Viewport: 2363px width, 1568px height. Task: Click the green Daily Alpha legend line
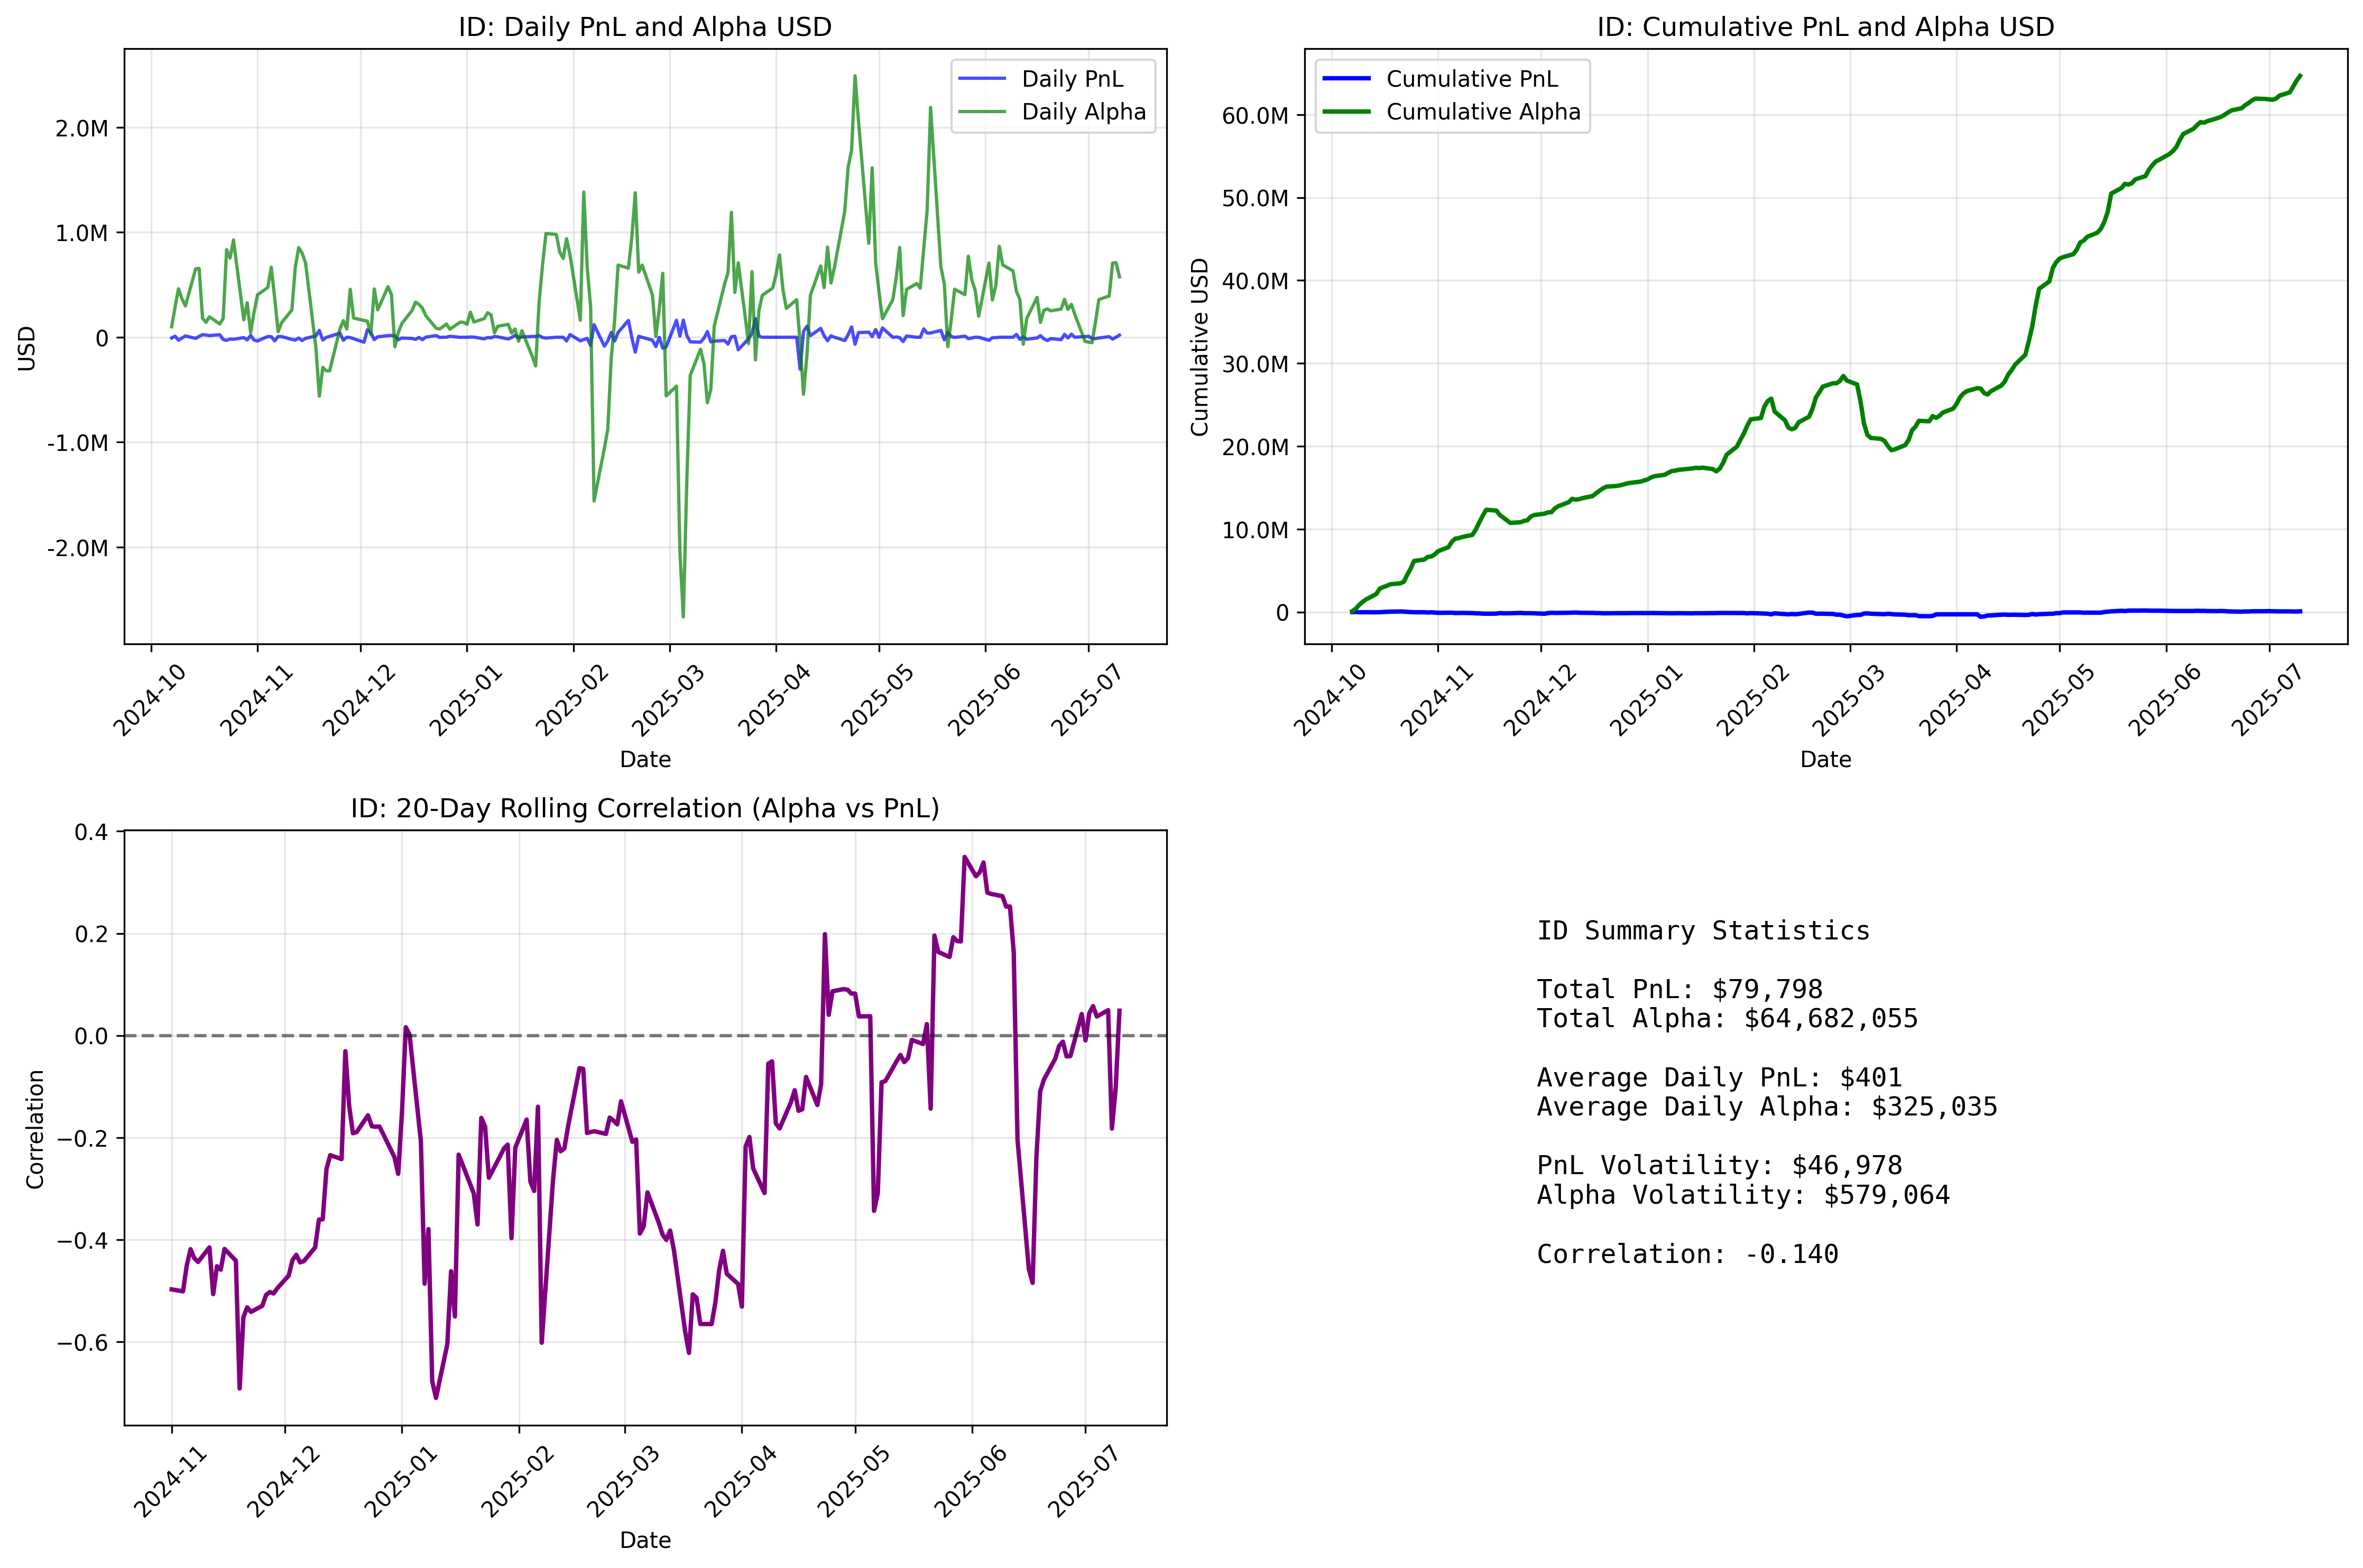tap(982, 112)
